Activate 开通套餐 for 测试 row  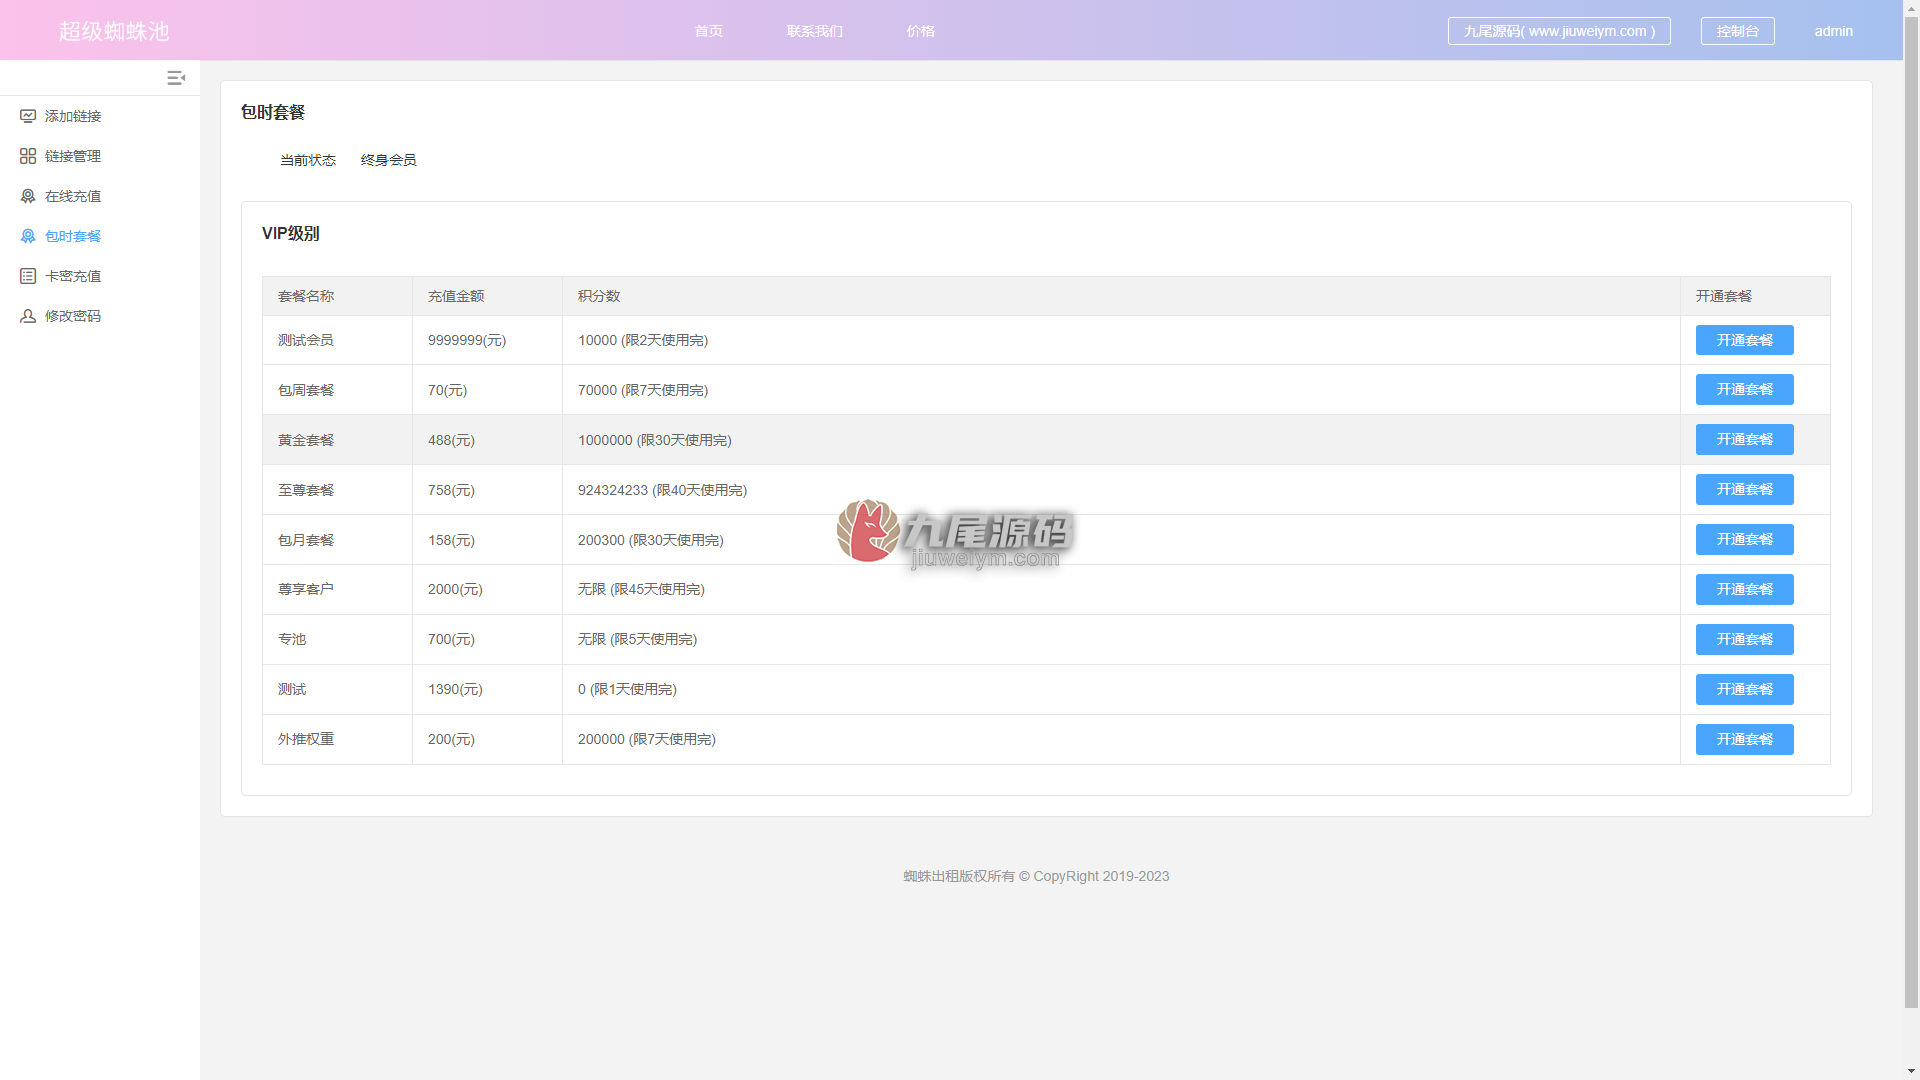(1745, 690)
